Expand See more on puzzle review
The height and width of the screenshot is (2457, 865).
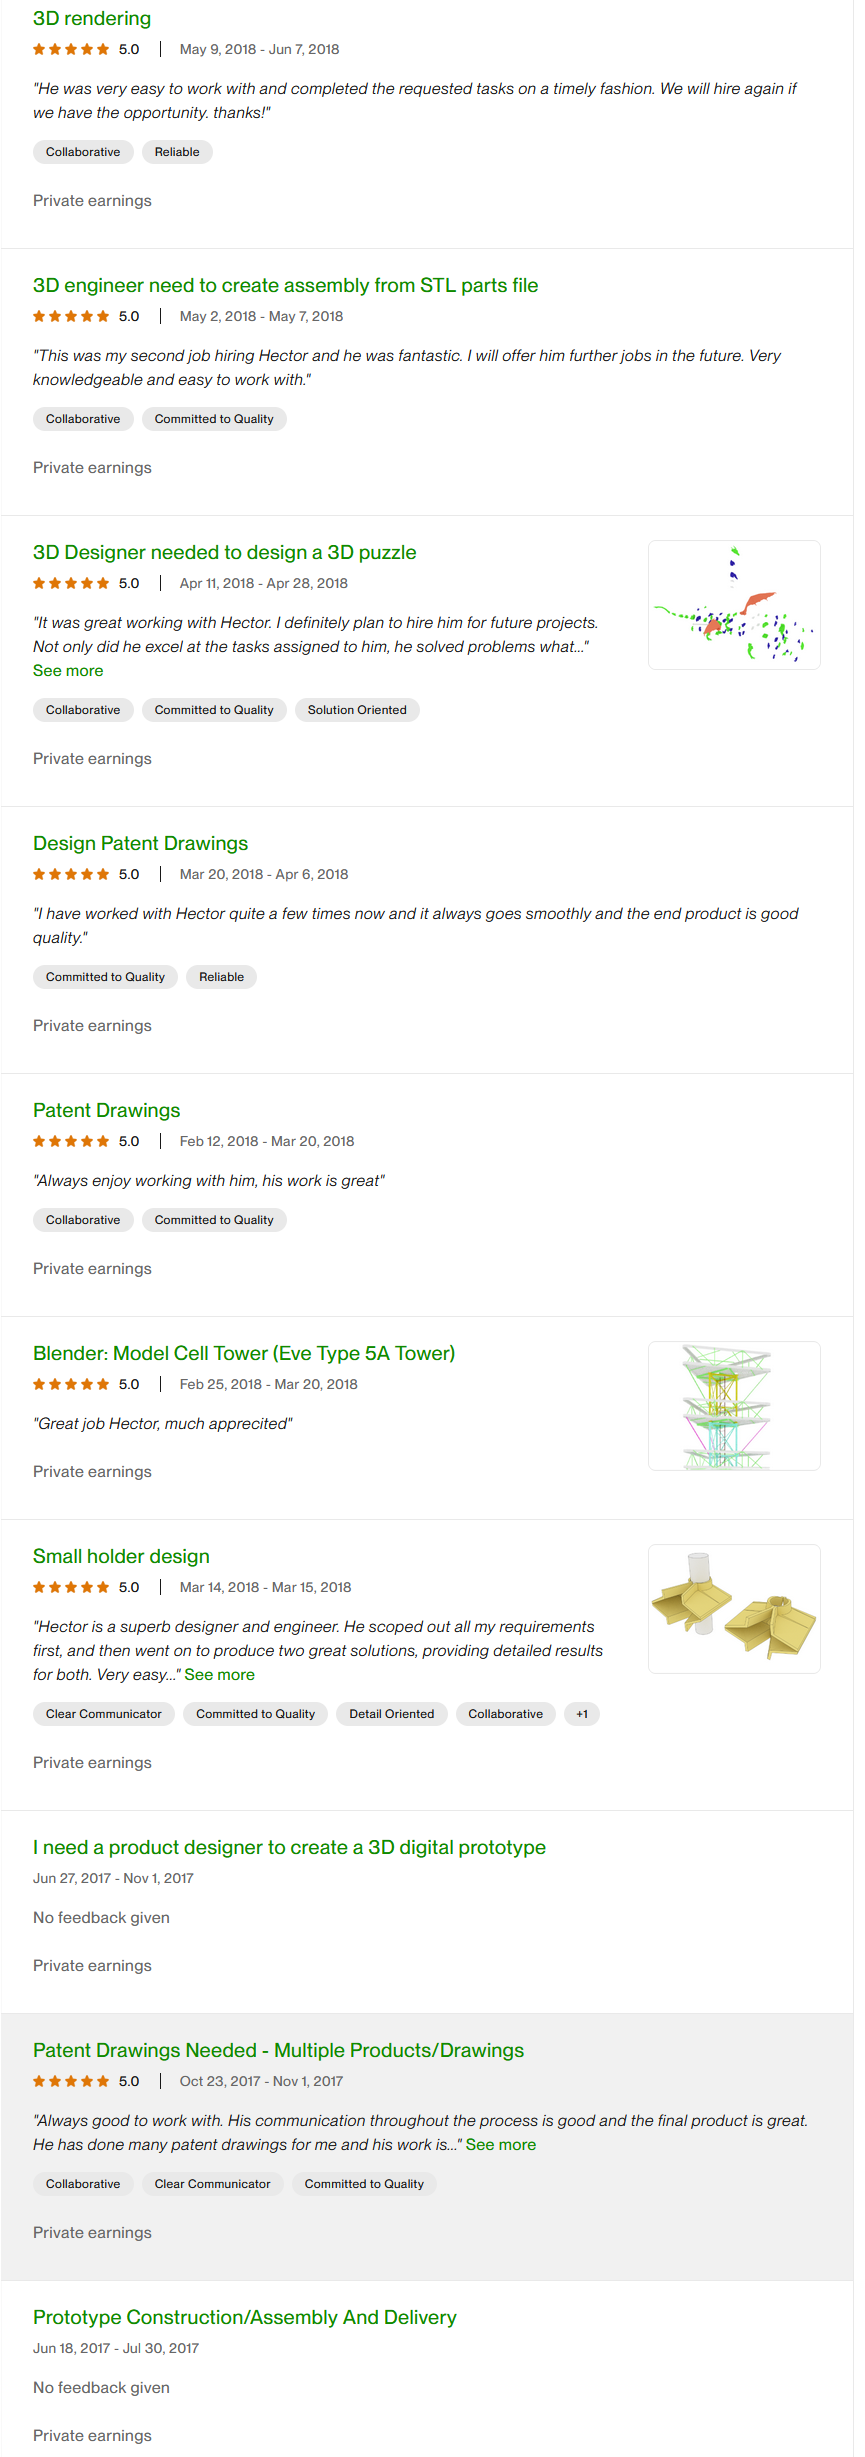pos(68,671)
